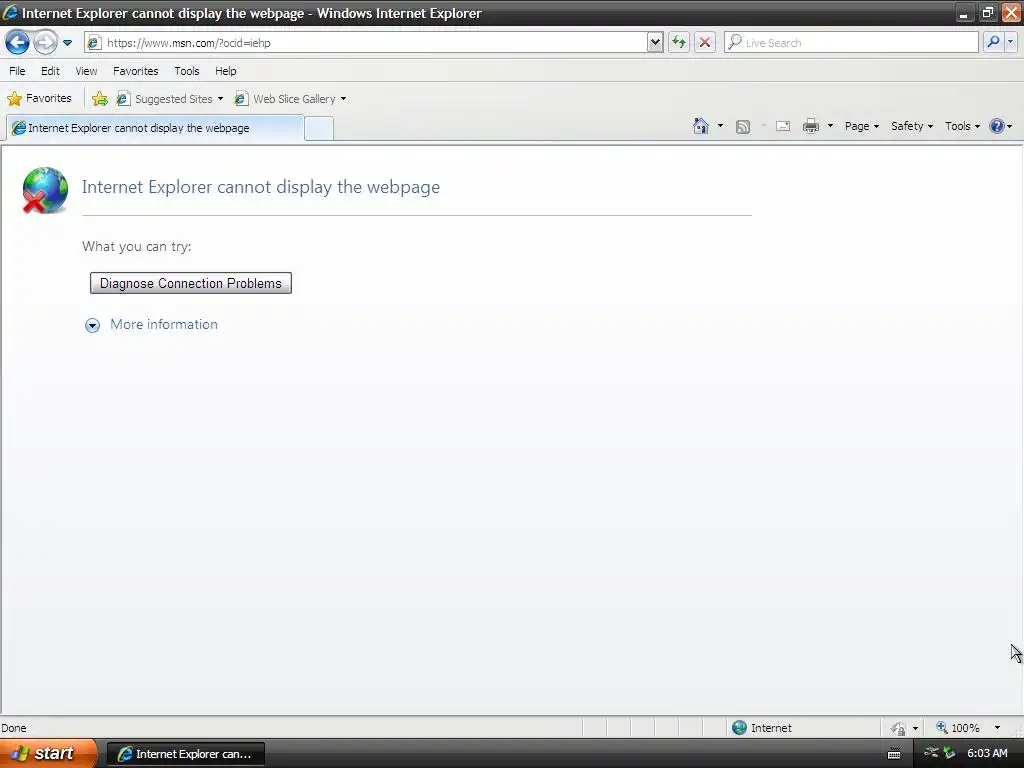1024x768 pixels.
Task: Click the 100% zoom level button
Action: click(958, 728)
